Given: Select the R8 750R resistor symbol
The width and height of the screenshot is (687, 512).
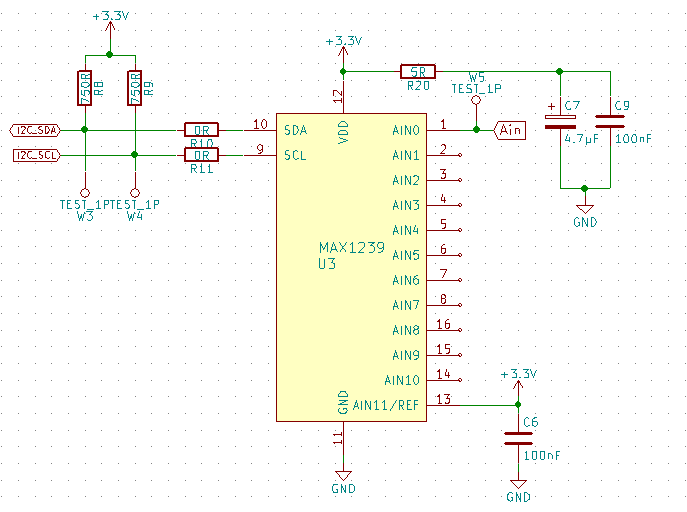Looking at the screenshot, I should (85, 88).
